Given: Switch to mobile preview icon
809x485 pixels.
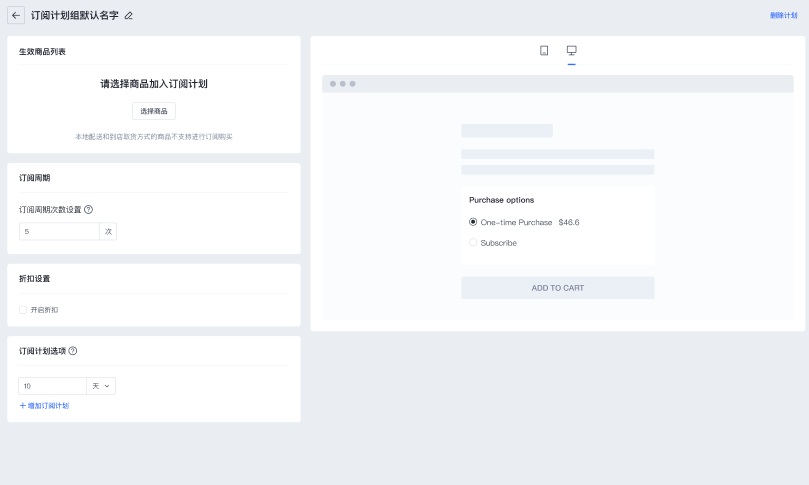Looking at the screenshot, I should pyautogui.click(x=544, y=50).
